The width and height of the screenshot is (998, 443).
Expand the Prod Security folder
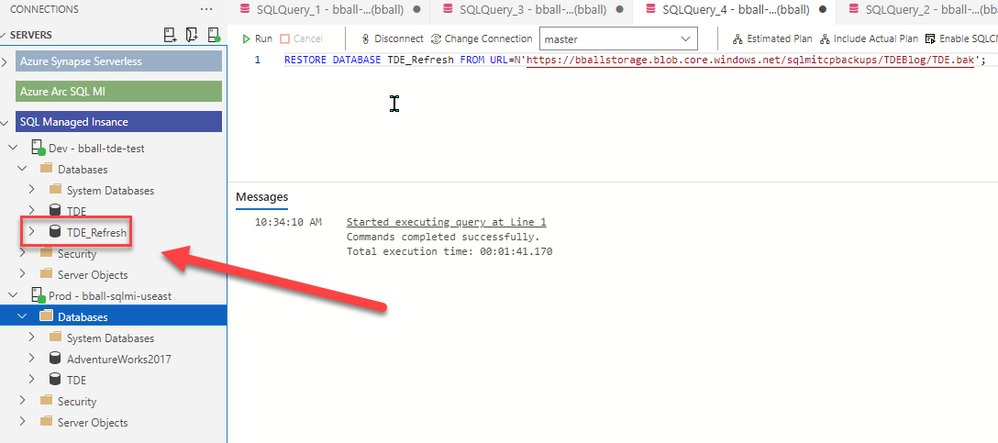click(x=23, y=400)
